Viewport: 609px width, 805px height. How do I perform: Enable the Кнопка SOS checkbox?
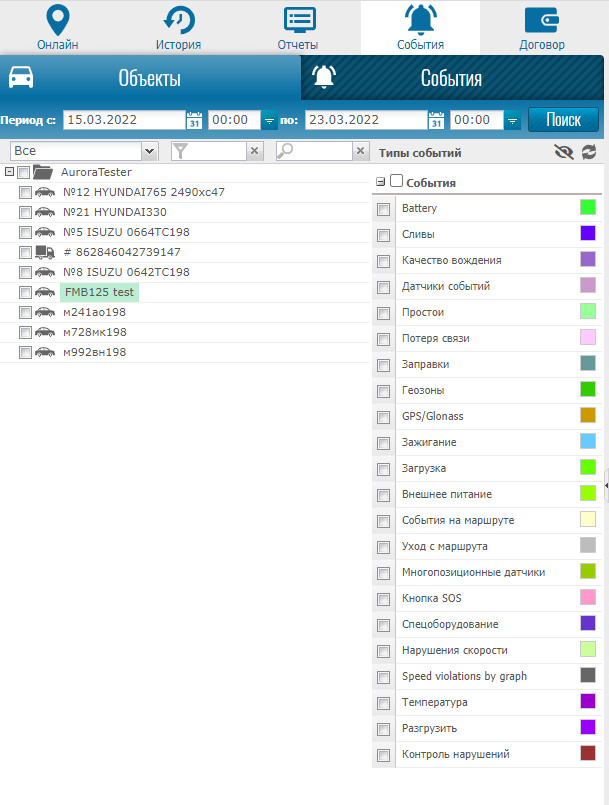coord(384,600)
